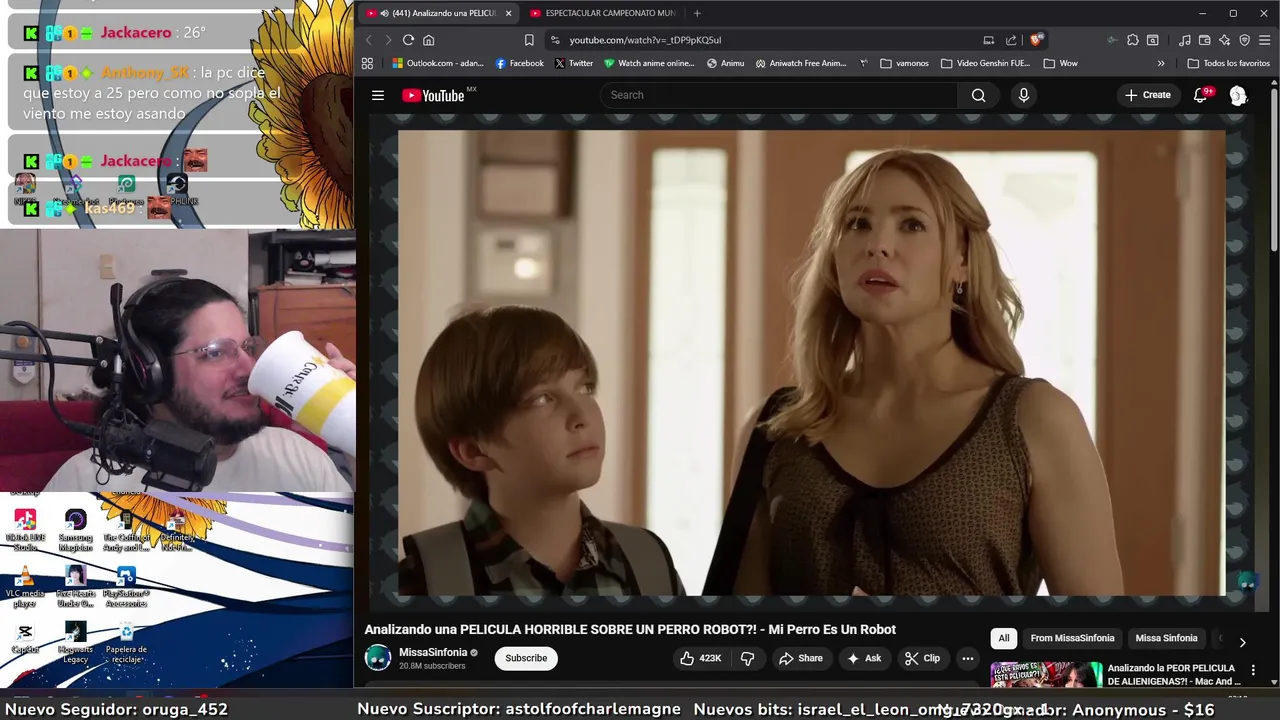Open the YouTube account avatar menu
The image size is (1280, 720).
(x=1238, y=95)
